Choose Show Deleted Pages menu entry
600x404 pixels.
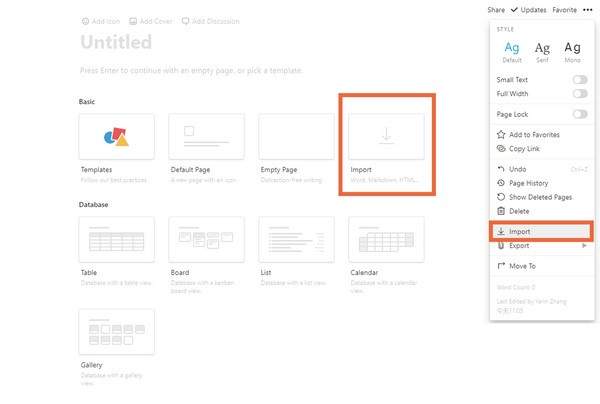click(x=542, y=197)
